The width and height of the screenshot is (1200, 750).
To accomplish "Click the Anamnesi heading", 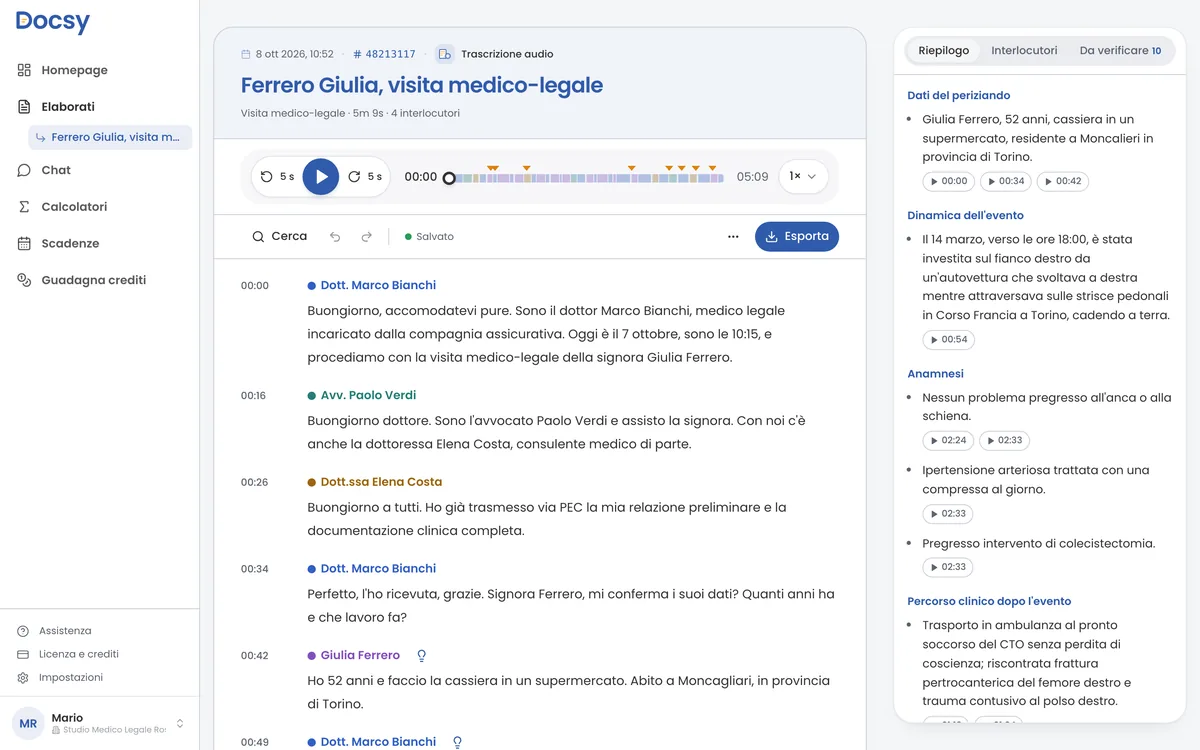I will point(935,374).
